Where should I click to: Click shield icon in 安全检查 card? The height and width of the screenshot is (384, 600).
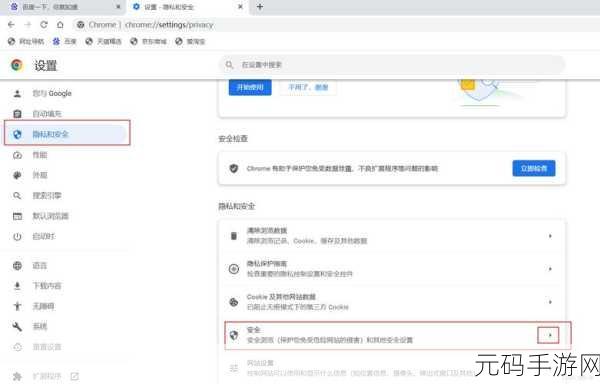pos(233,168)
